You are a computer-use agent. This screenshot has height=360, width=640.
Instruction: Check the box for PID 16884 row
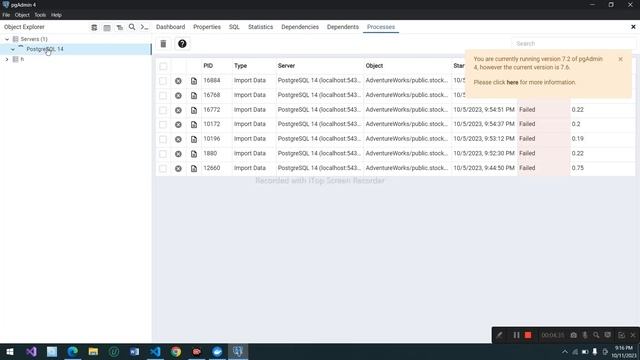(x=163, y=81)
